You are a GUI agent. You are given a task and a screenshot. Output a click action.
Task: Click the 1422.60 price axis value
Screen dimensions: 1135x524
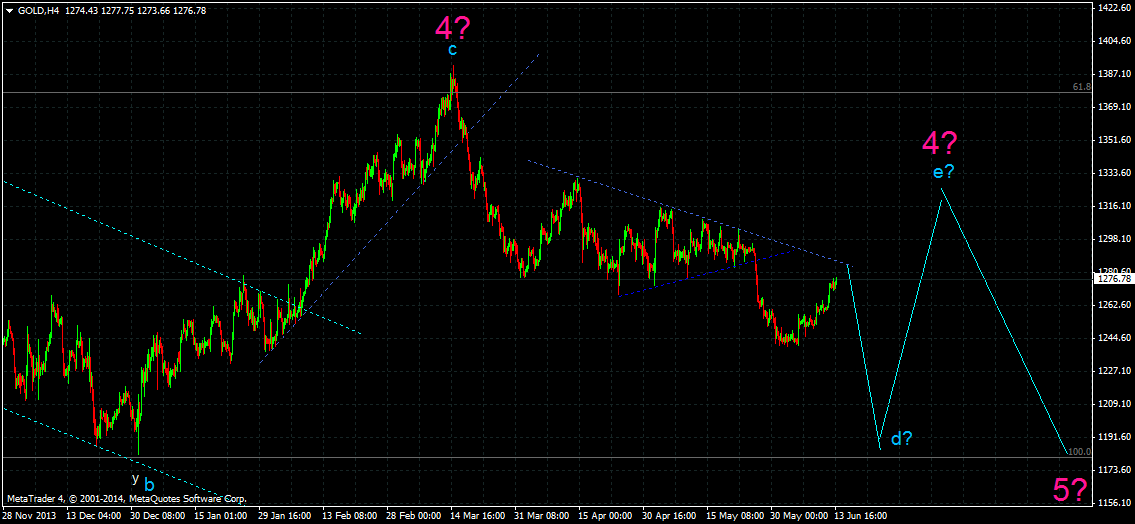coord(1113,7)
